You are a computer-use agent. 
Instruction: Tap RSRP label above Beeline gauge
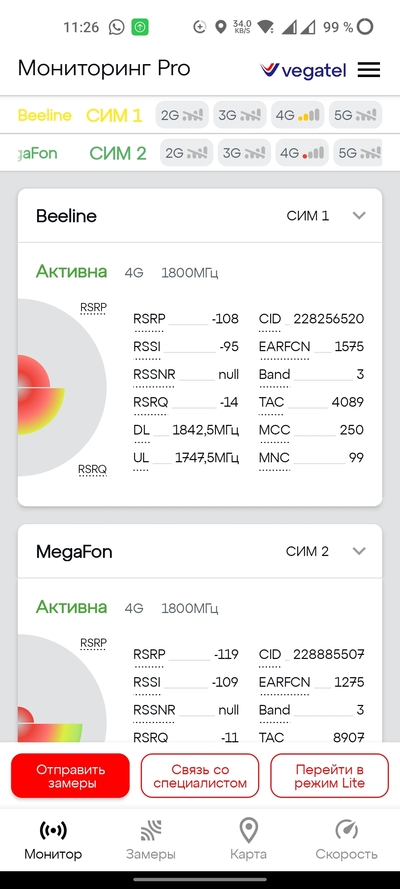[93, 308]
